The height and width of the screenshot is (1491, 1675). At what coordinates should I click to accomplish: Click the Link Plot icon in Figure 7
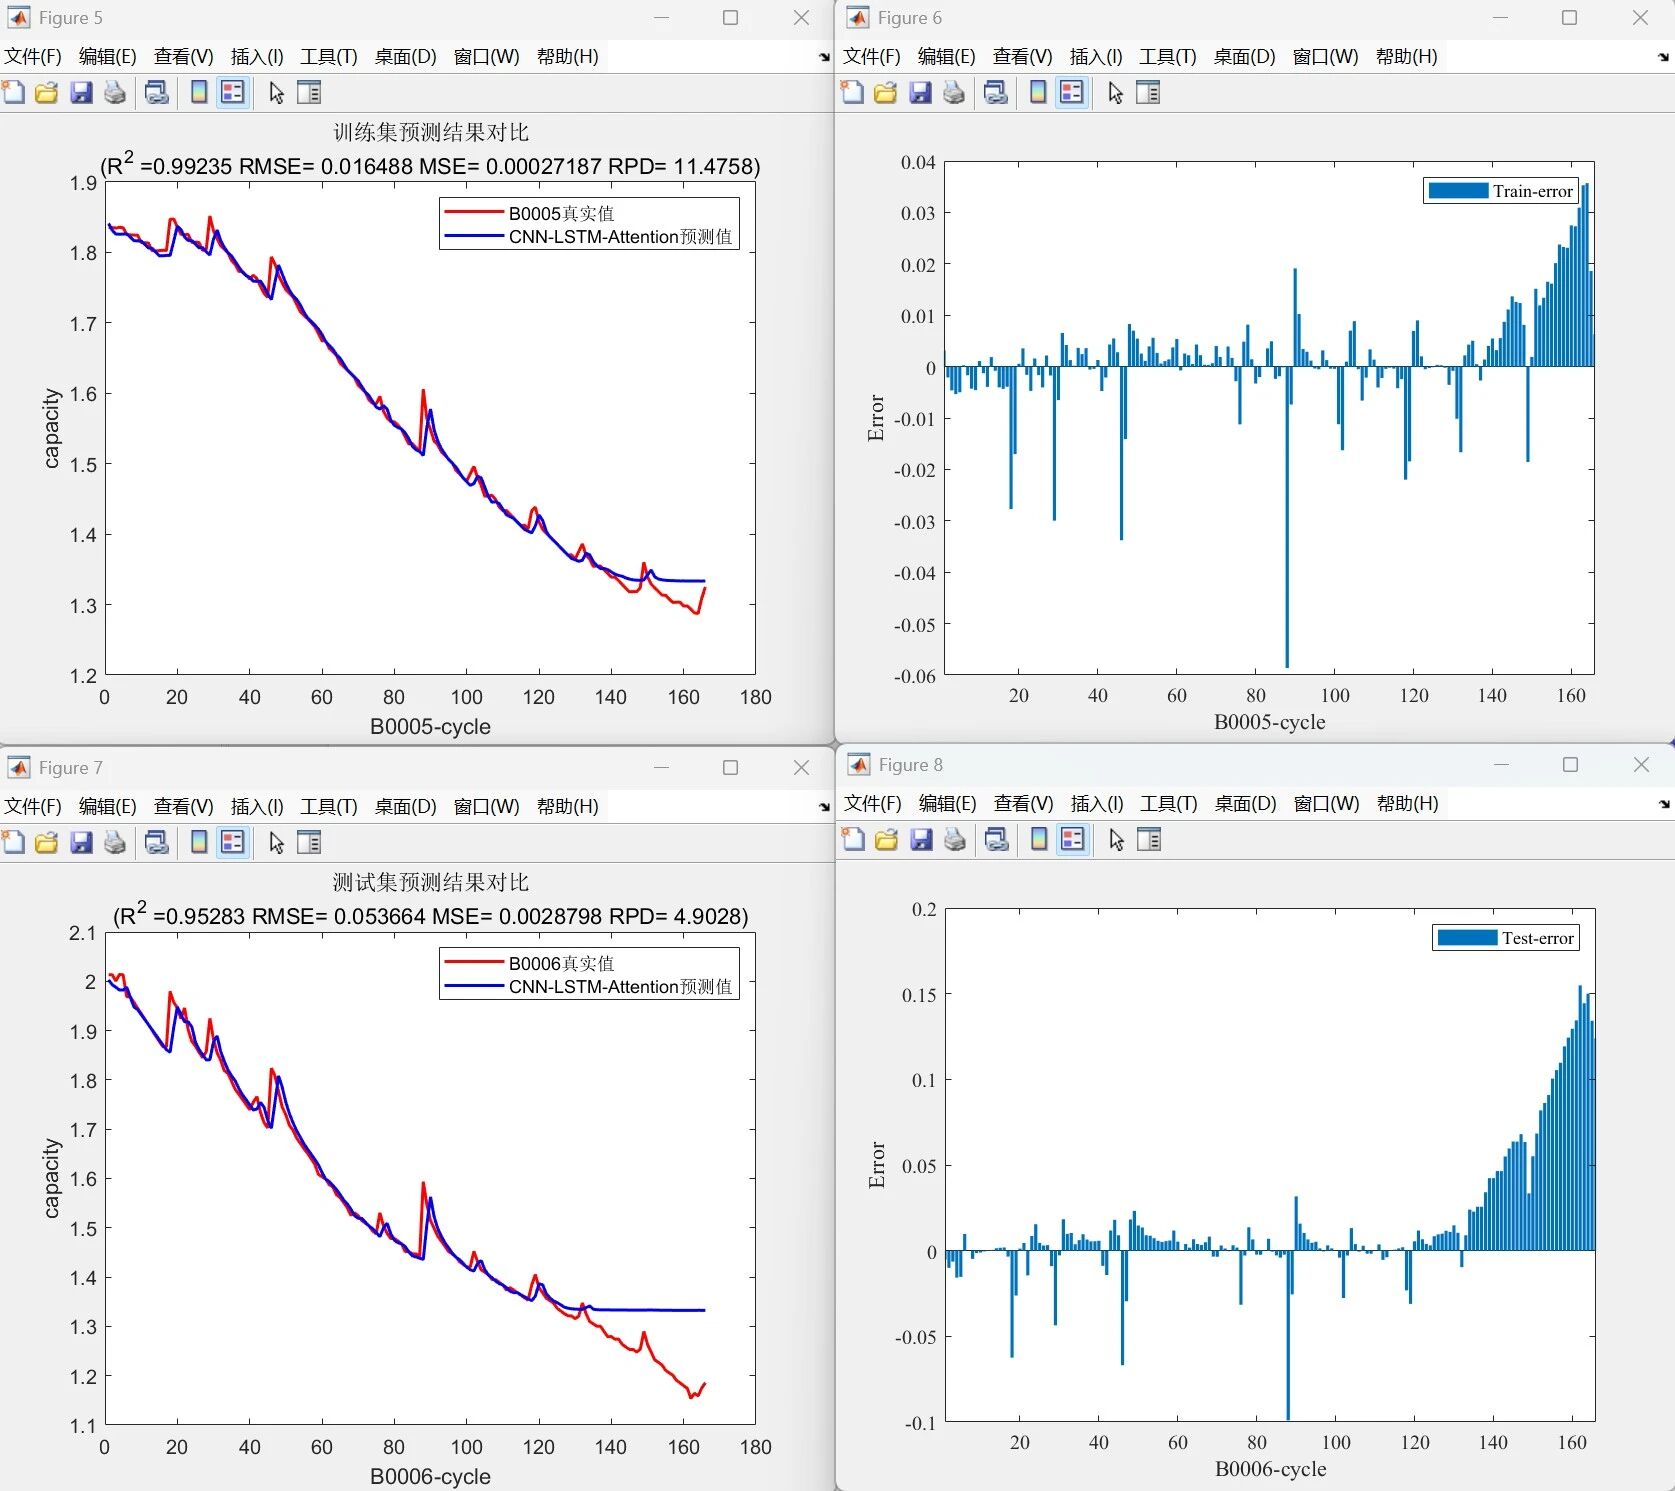click(156, 843)
